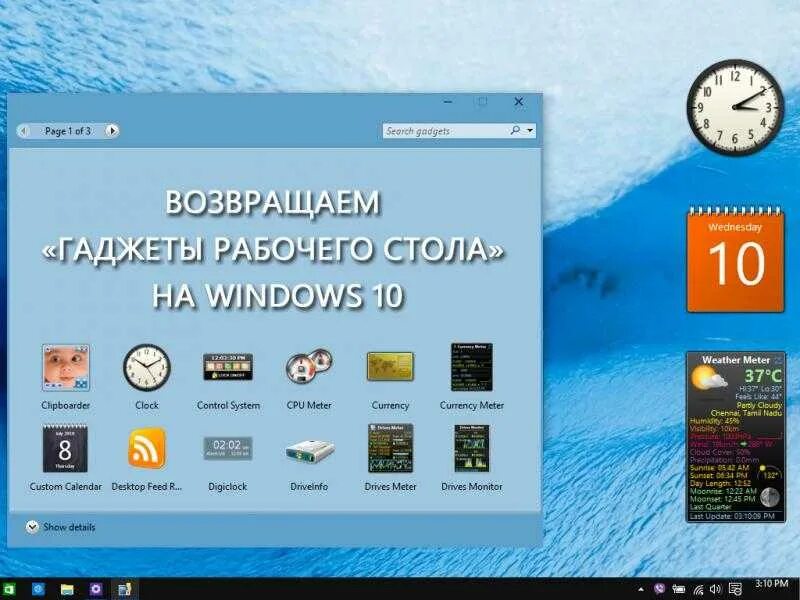
Task: Open the network Wi-Fi tray icon
Action: 698,590
